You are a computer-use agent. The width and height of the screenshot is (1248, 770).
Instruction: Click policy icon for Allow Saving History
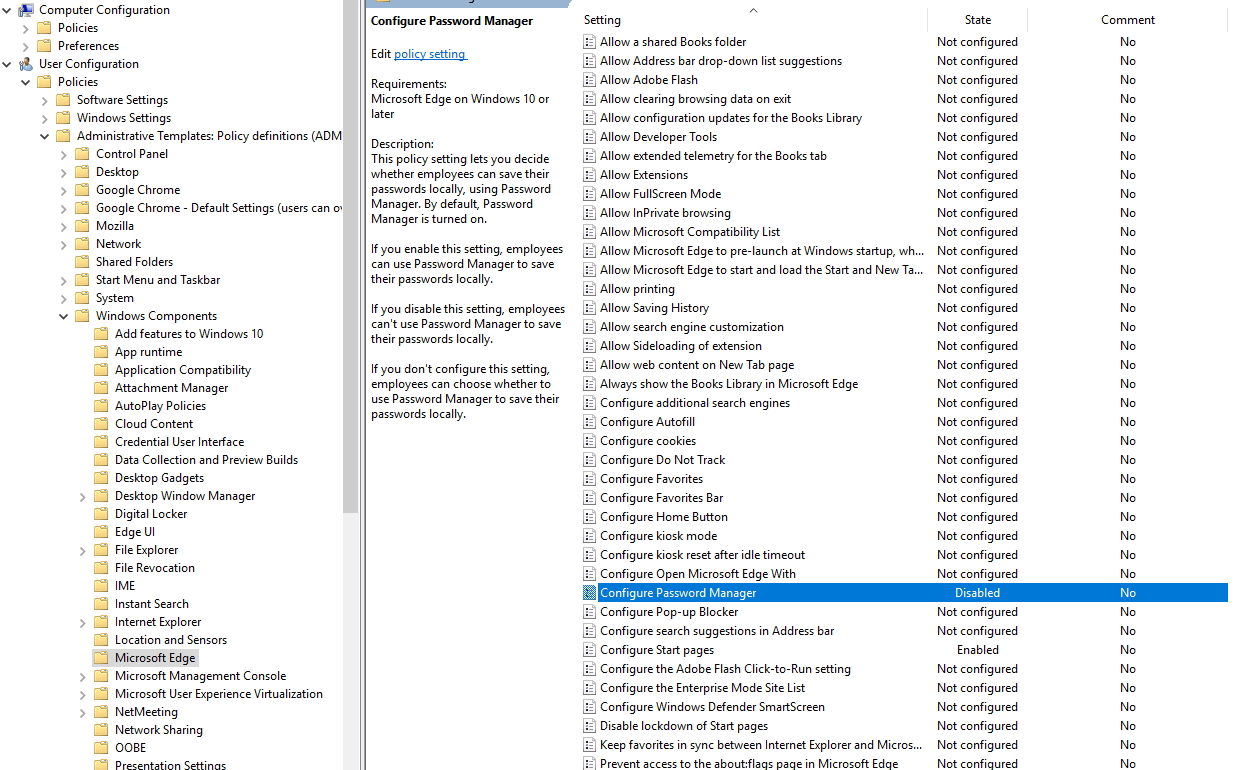coord(589,308)
